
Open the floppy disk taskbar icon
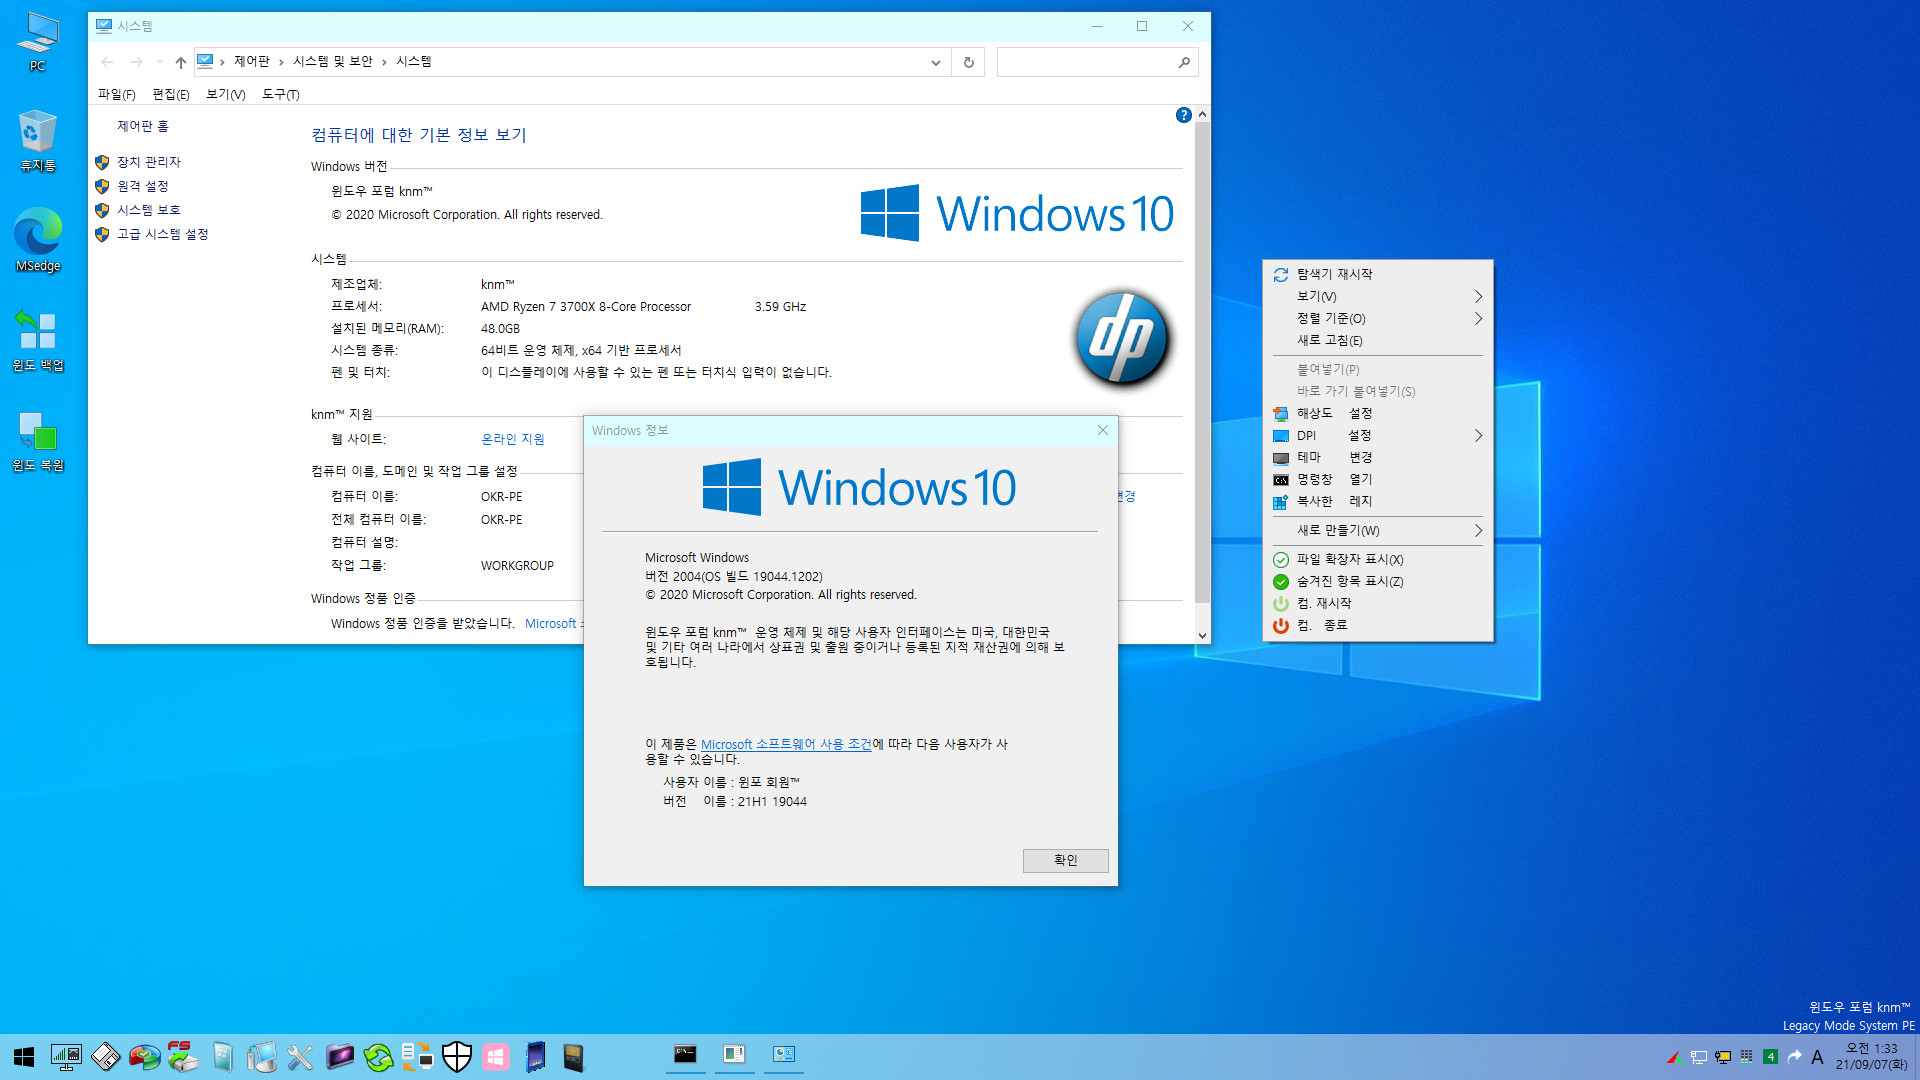106,1057
